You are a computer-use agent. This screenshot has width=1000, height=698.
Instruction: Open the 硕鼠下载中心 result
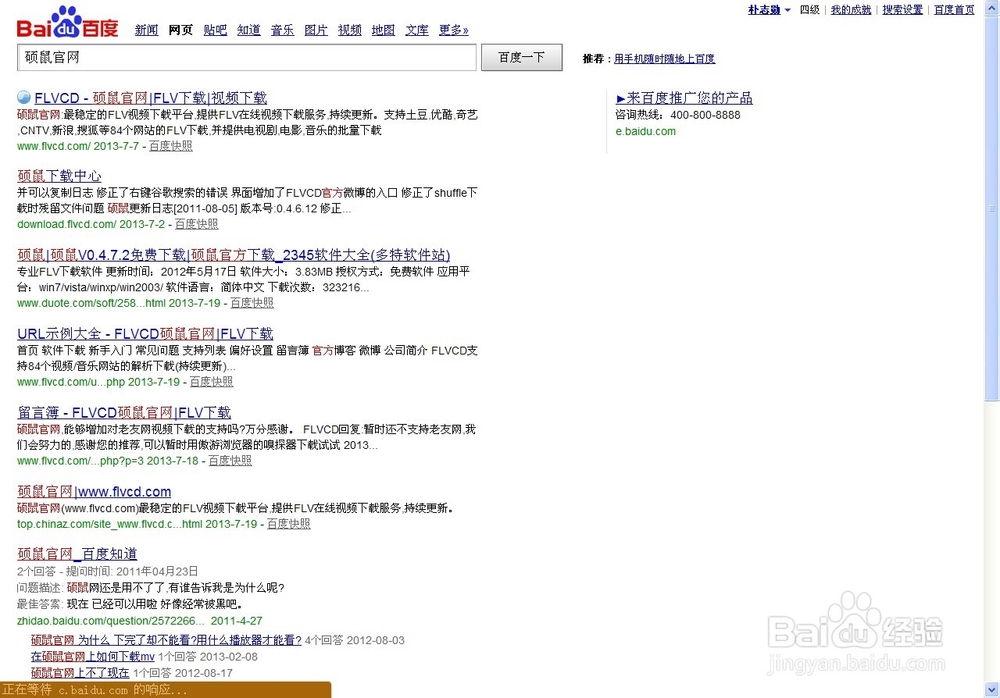click(59, 176)
